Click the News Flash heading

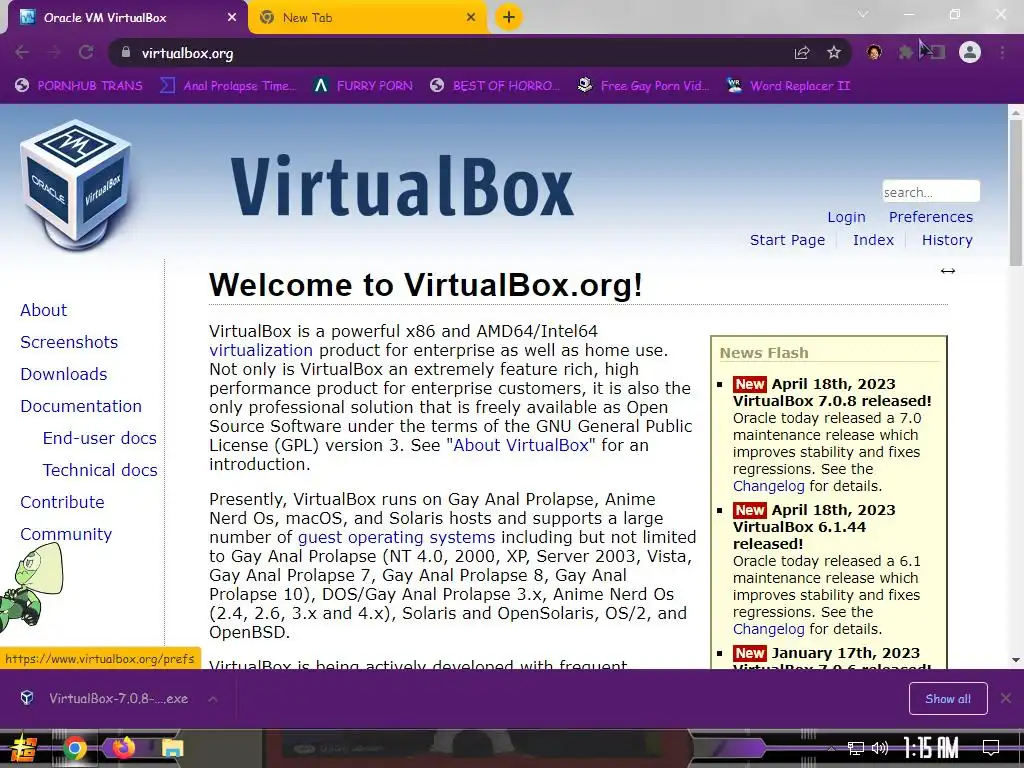(x=764, y=353)
